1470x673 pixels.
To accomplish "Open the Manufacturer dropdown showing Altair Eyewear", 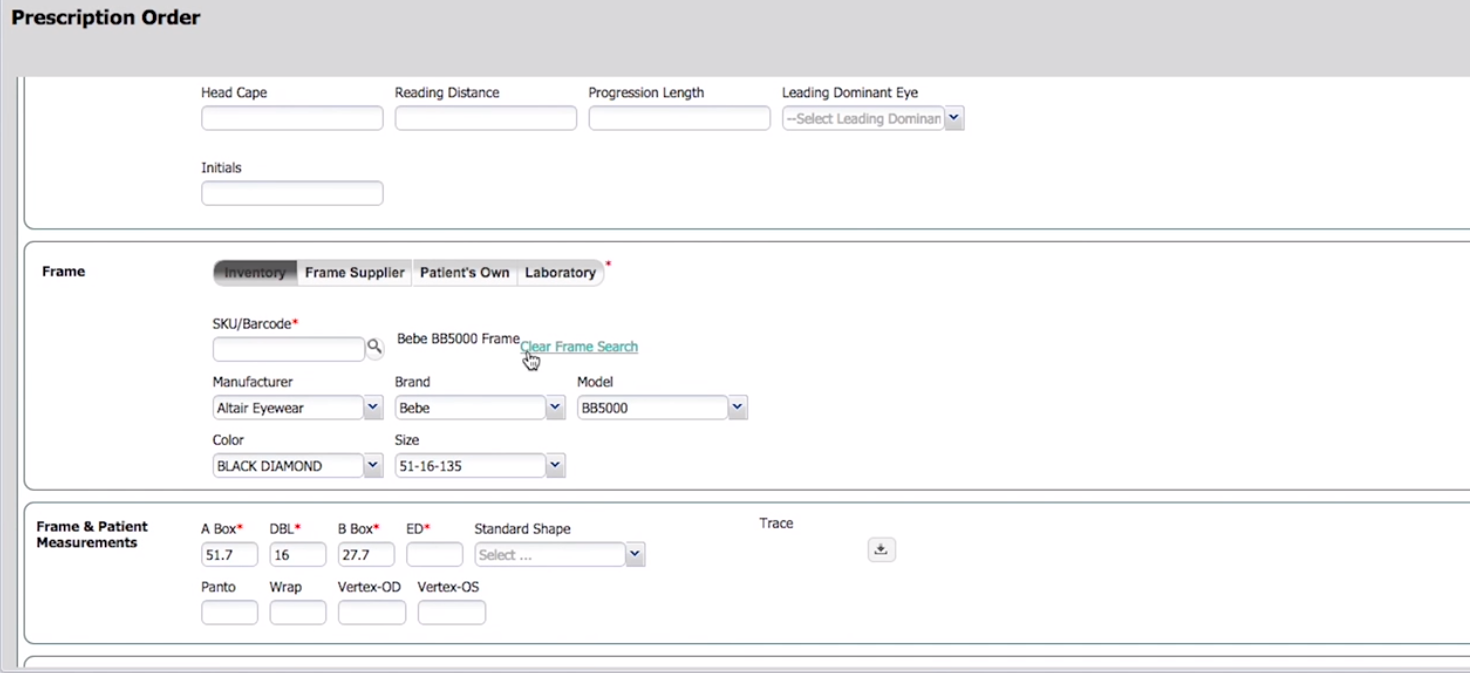I will click(x=290, y=407).
